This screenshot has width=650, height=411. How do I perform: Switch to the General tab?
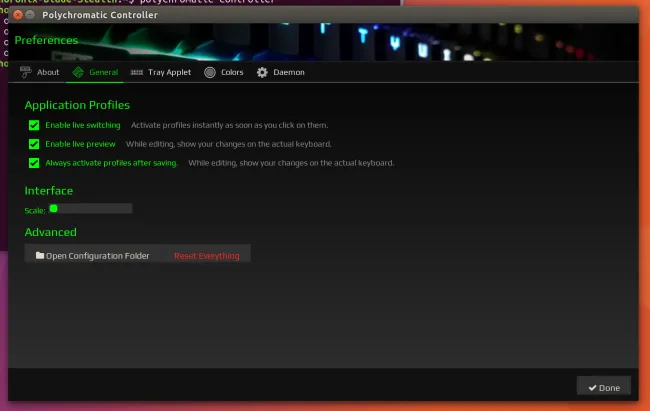pos(95,72)
